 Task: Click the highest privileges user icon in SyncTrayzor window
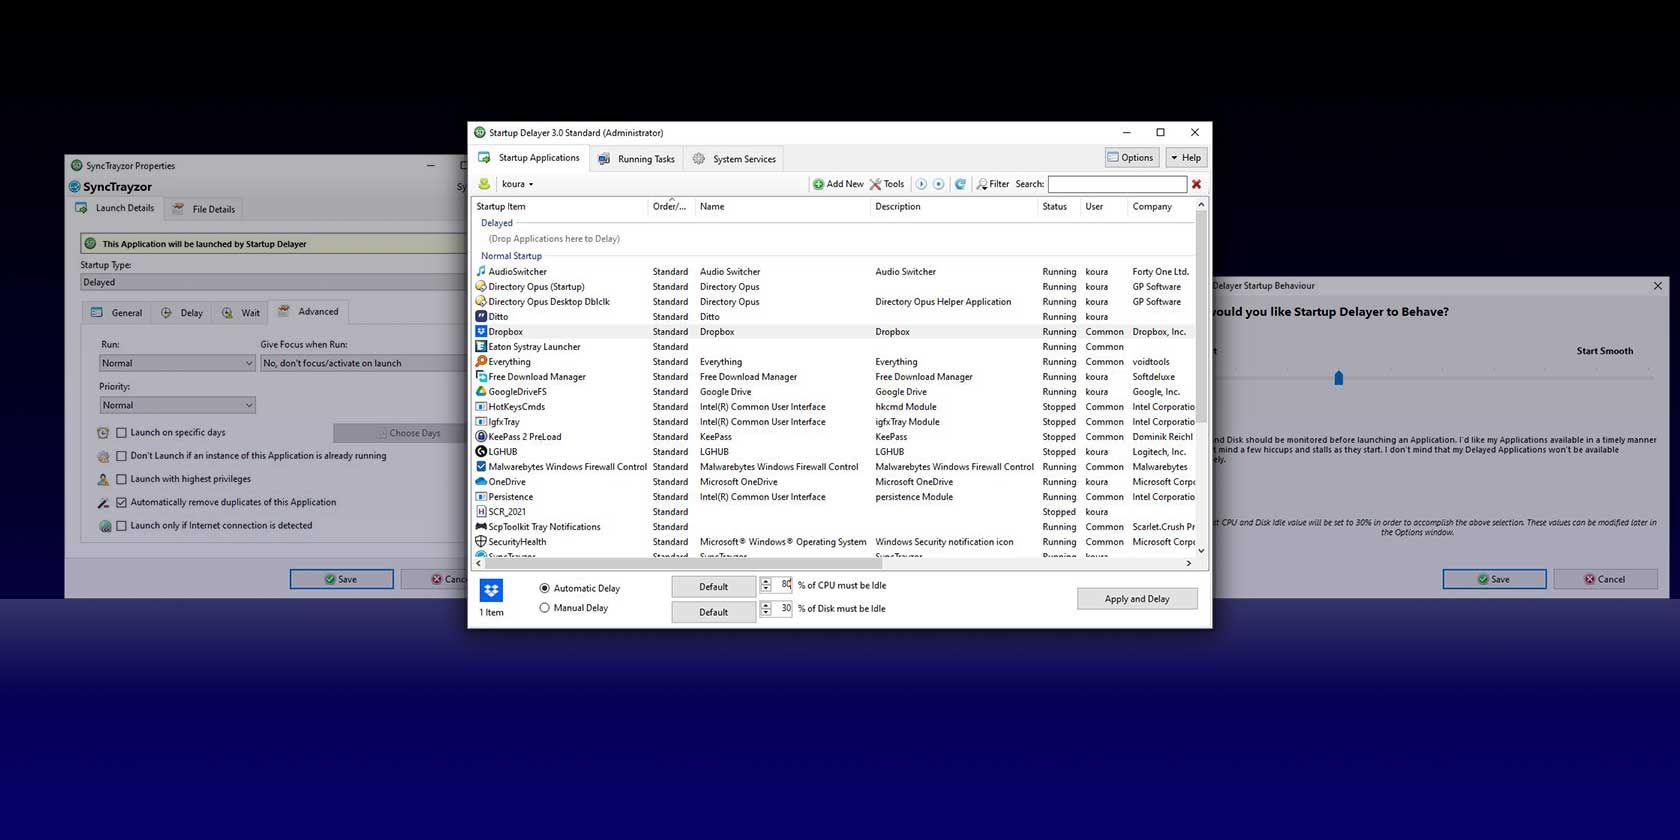(x=103, y=479)
